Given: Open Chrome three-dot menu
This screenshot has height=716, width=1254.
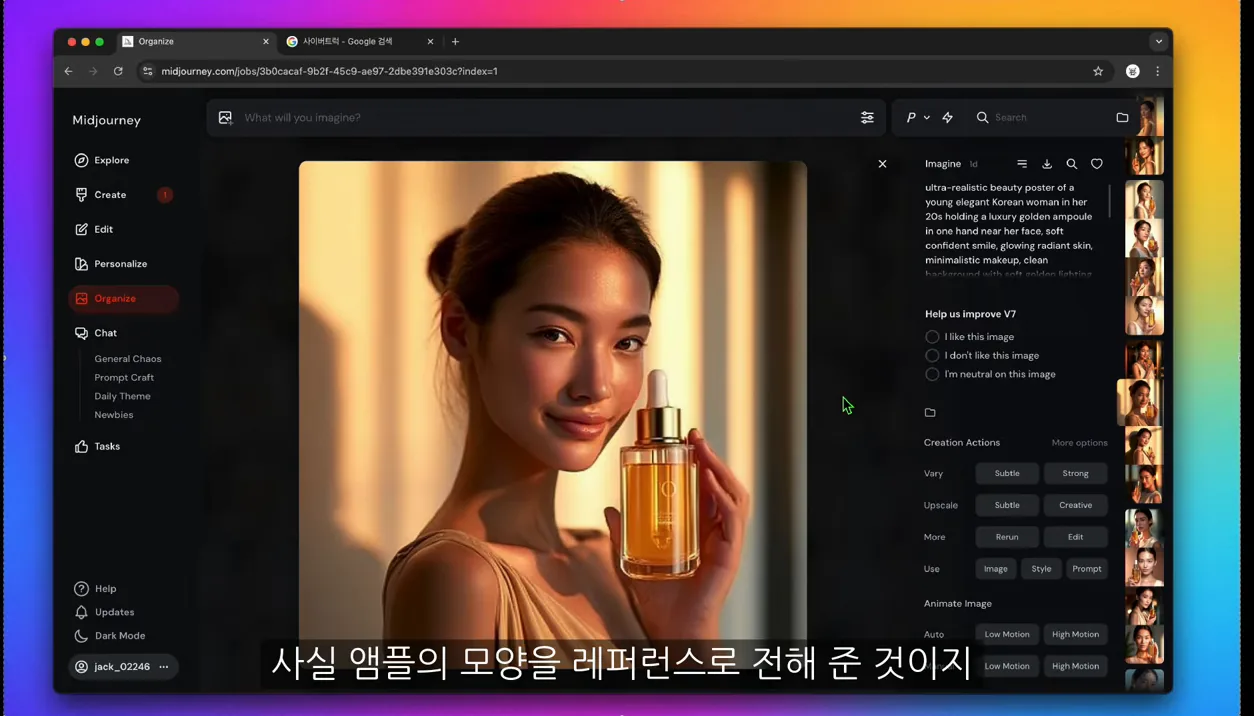Looking at the screenshot, I should 1157,71.
